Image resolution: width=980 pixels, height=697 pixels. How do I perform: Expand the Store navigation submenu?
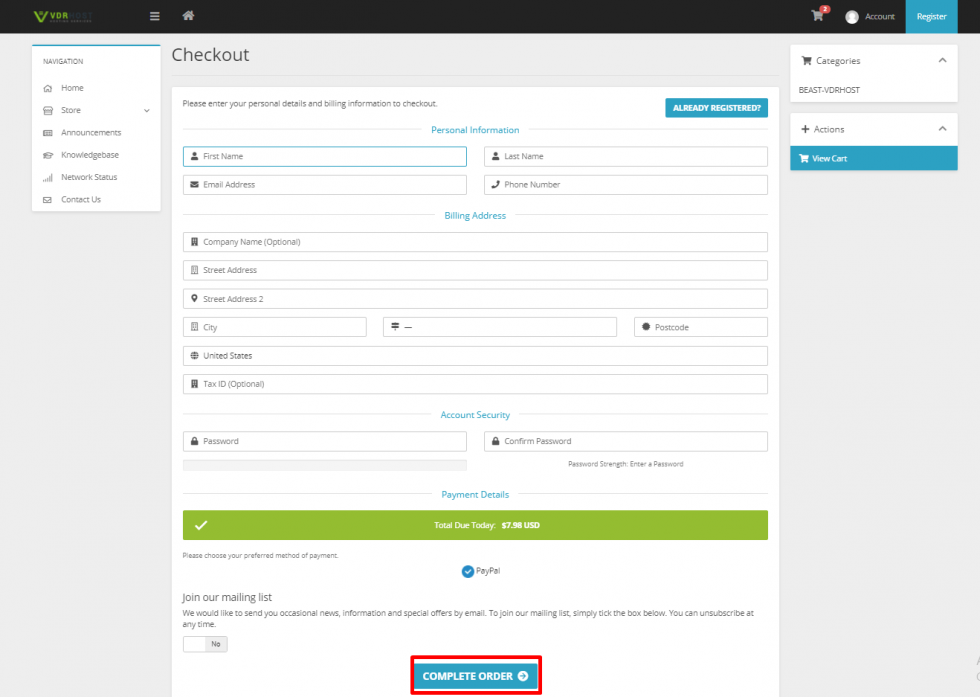click(146, 111)
